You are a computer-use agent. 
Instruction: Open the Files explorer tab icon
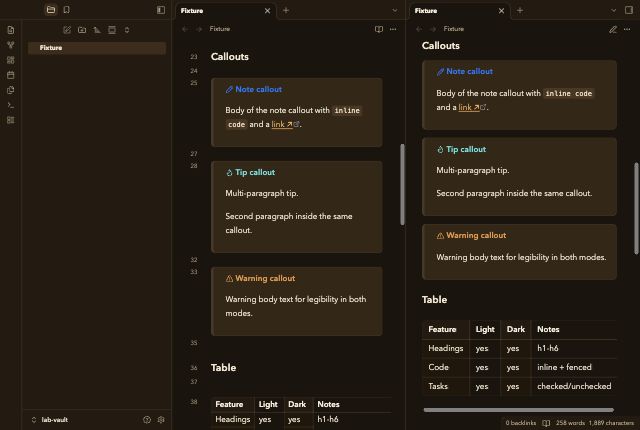coord(51,10)
